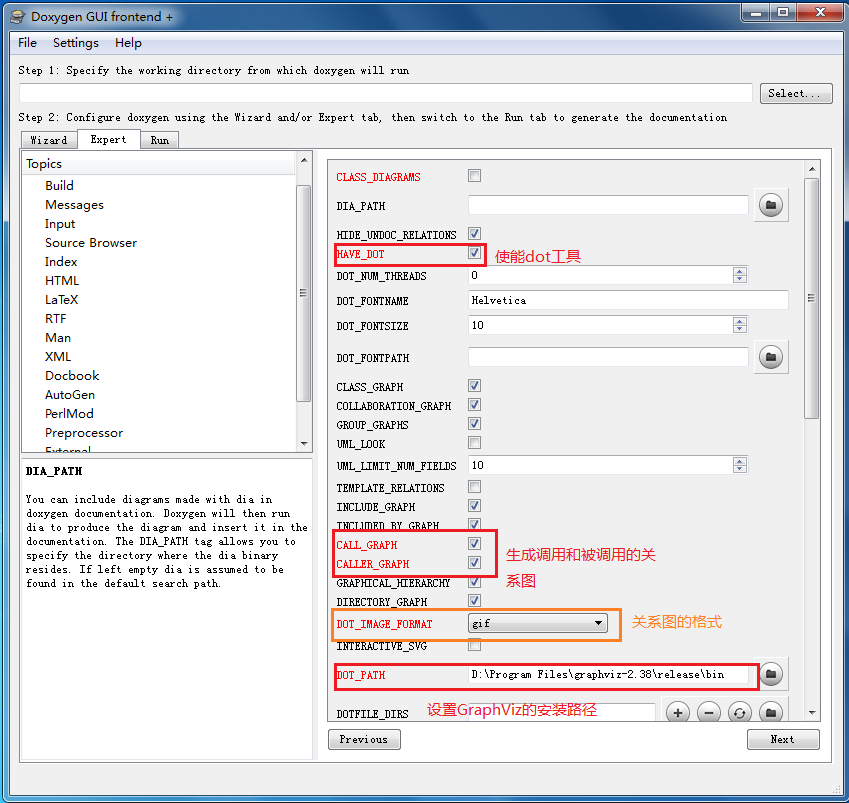Viewport: 849px width, 803px height.
Task: Toggle HIDE_UNDOC_RELATIONS checkbox
Action: click(474, 233)
